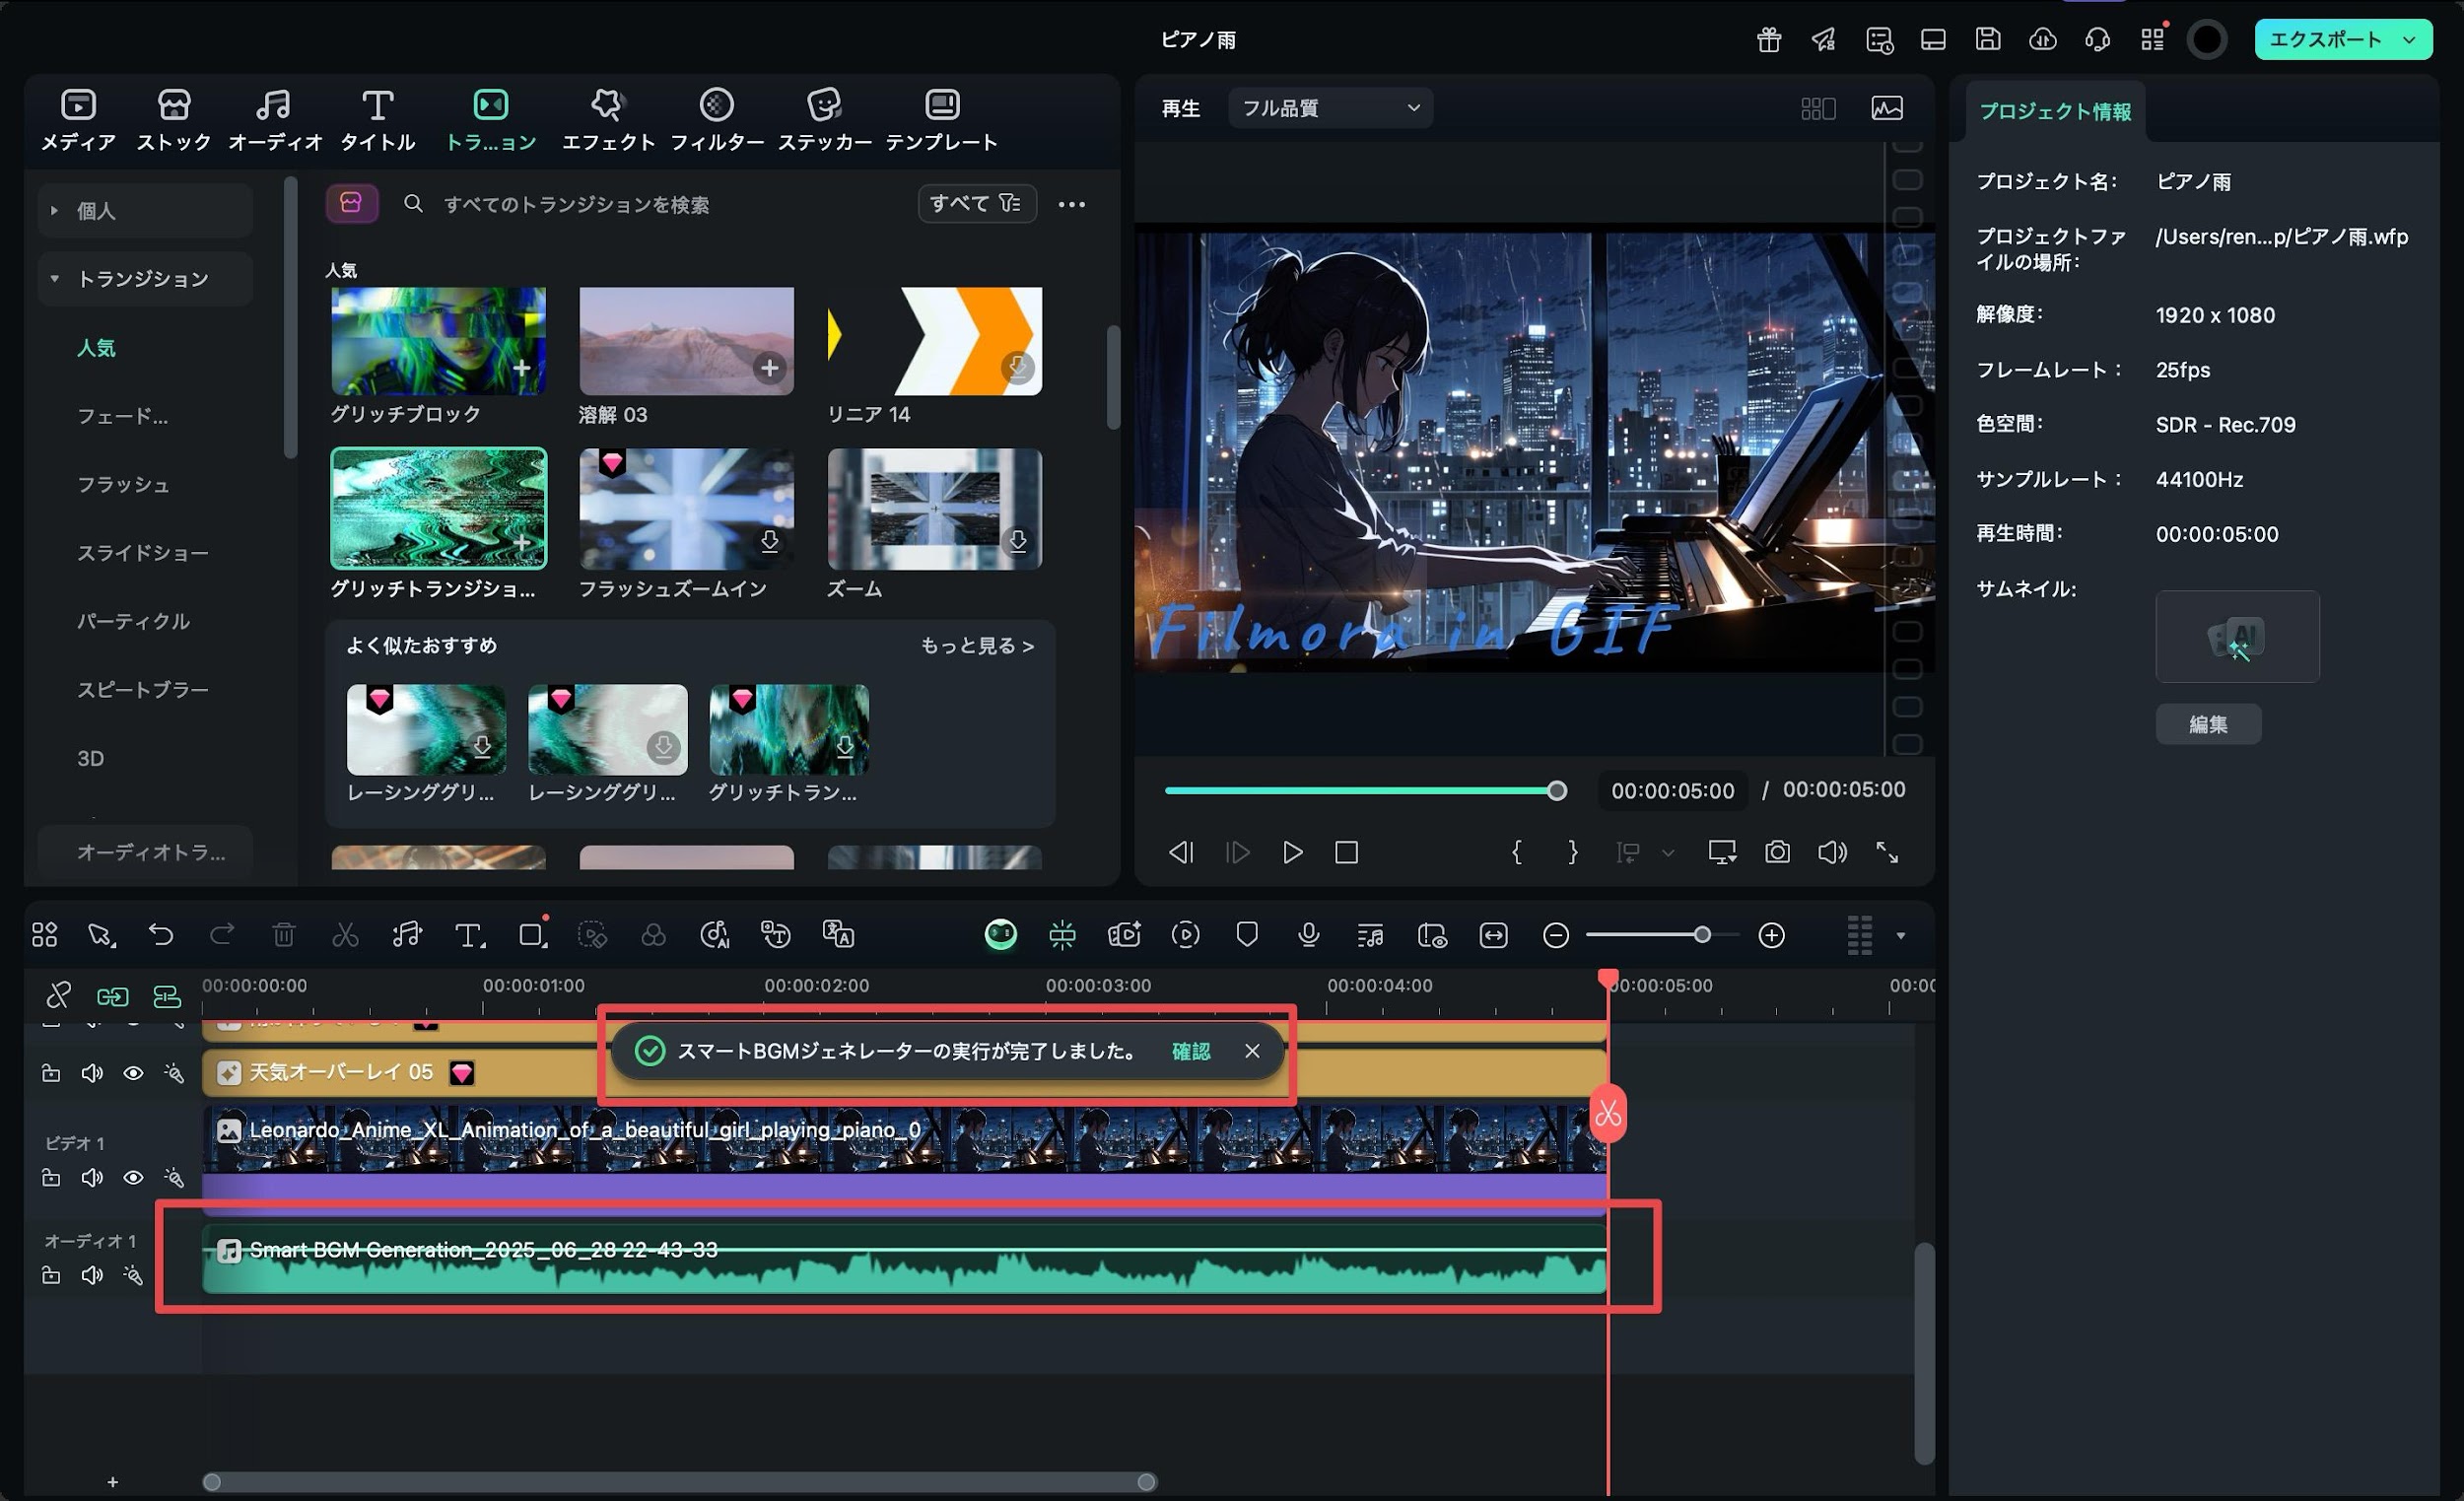Open the テンプレート templates tab
This screenshot has height=1501, width=2464.
pyautogui.click(x=942, y=119)
